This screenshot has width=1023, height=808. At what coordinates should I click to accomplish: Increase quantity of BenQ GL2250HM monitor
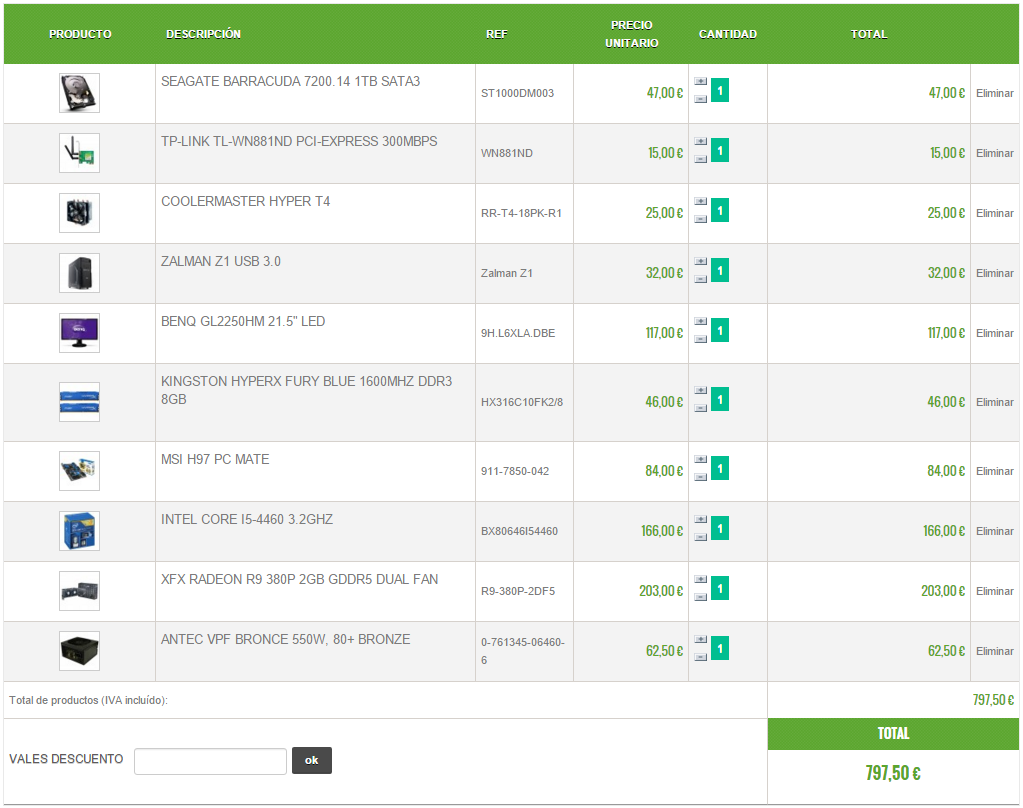[701, 322]
